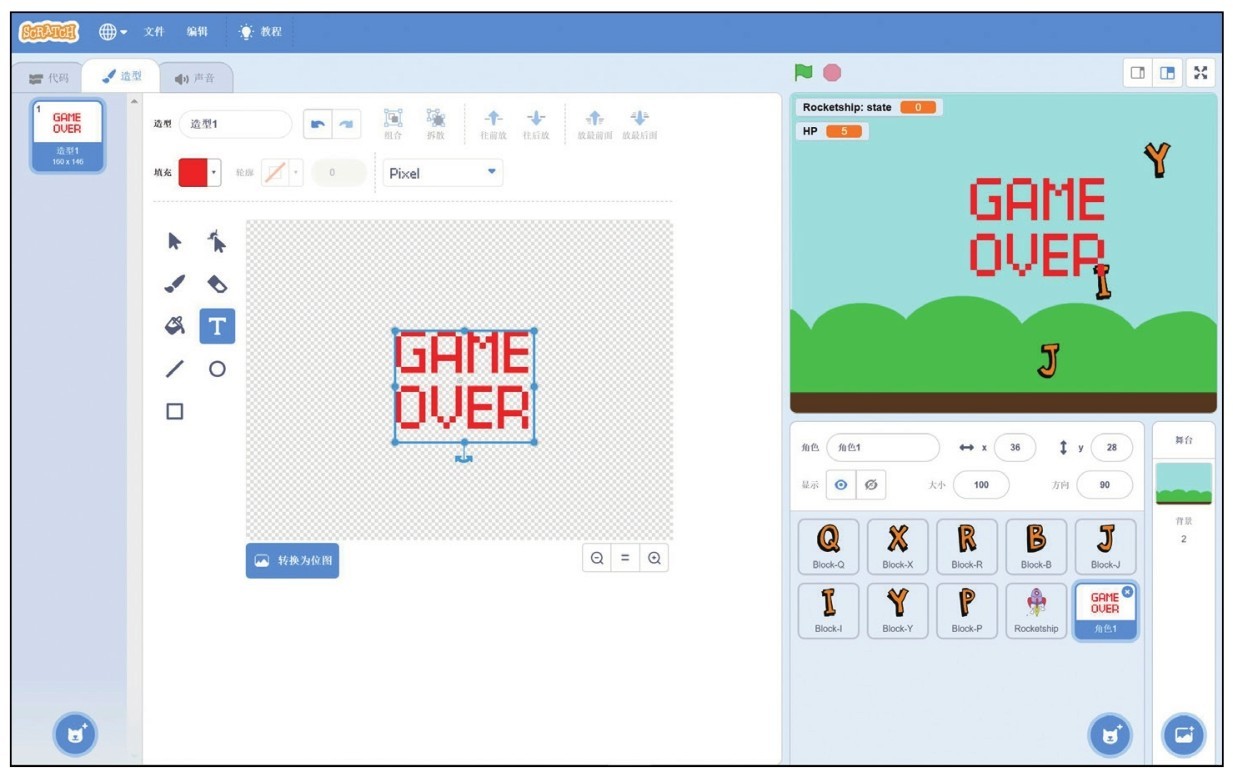Switch to the 造型 tab

click(123, 76)
